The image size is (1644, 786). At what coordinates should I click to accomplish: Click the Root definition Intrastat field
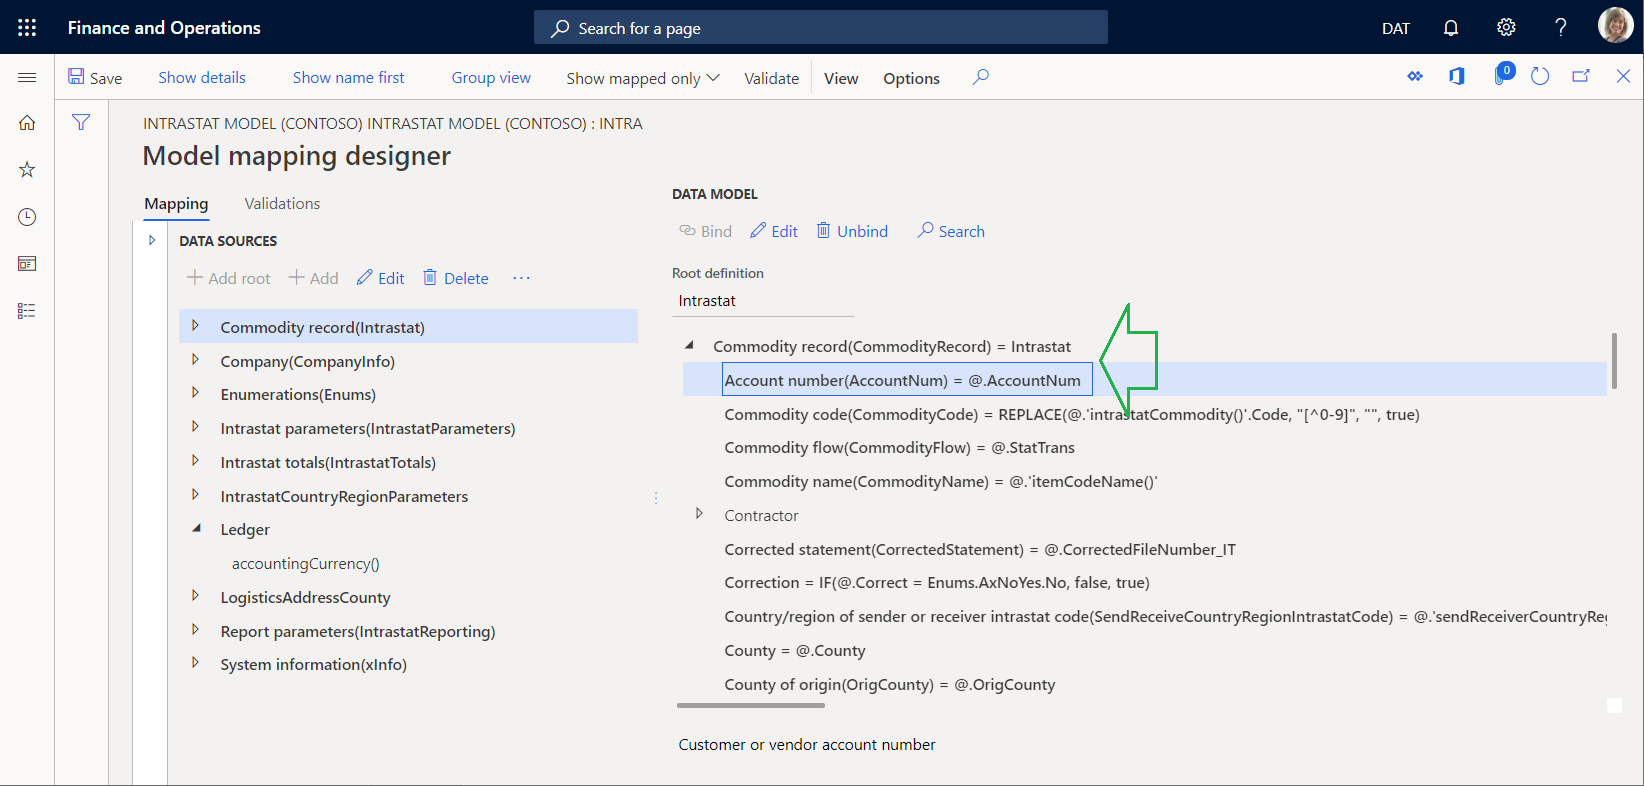(763, 301)
